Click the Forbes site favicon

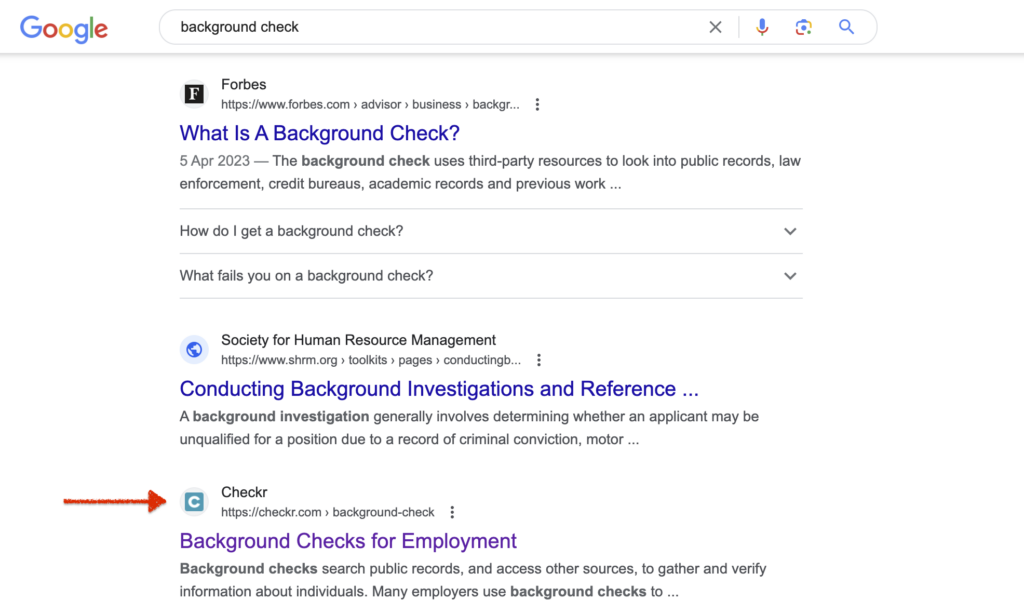pyautogui.click(x=193, y=93)
